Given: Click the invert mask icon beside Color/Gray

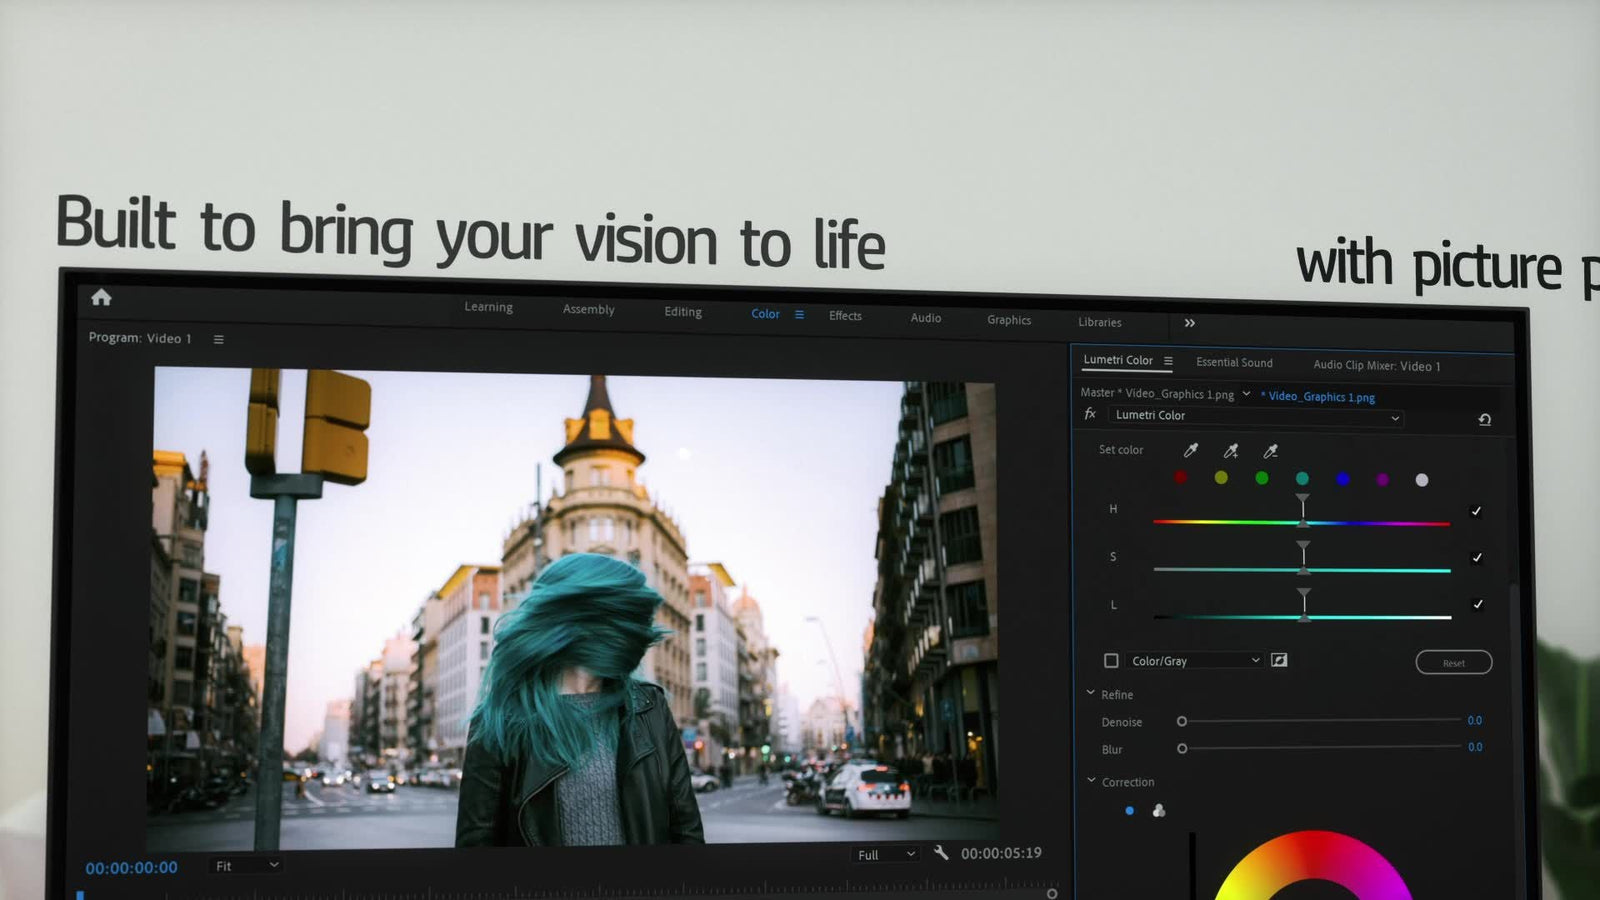Looking at the screenshot, I should click(x=1279, y=660).
